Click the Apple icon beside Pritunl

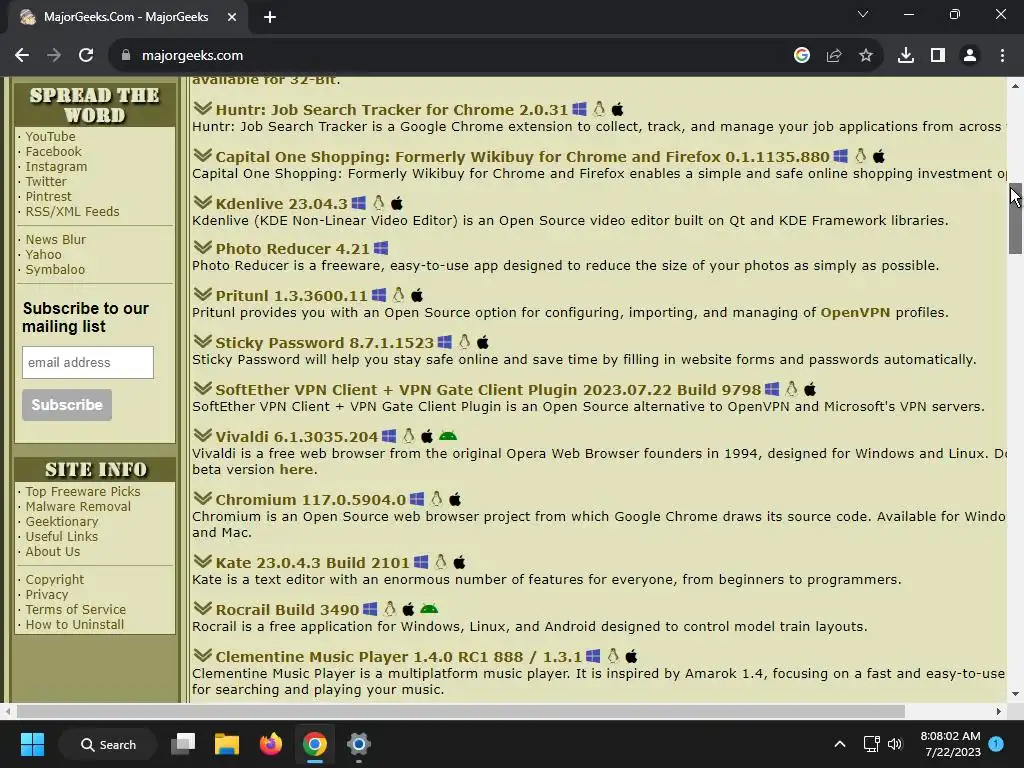(x=417, y=295)
